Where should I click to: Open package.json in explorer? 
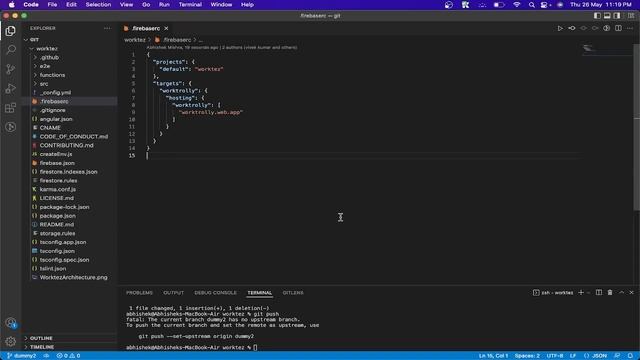57,216
